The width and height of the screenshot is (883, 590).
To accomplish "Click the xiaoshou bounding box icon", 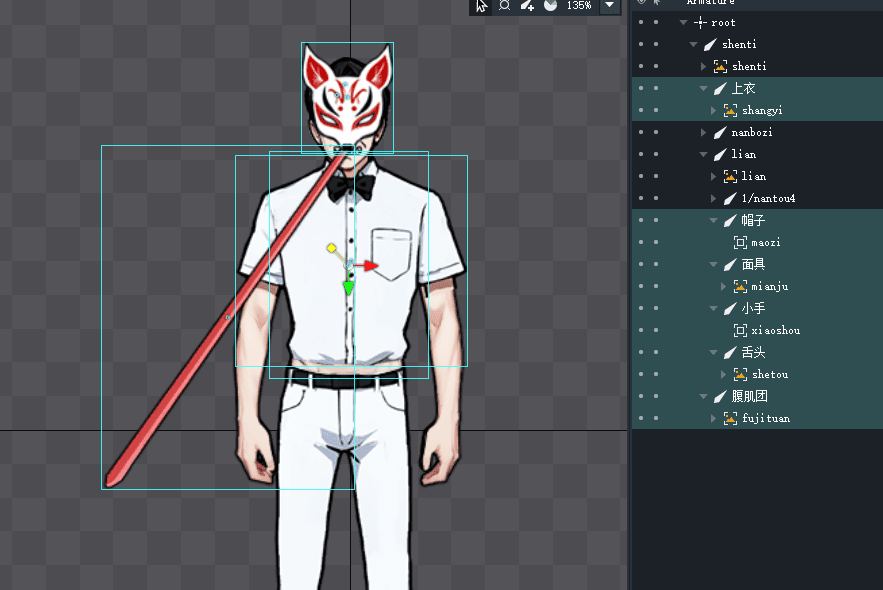I will point(740,330).
